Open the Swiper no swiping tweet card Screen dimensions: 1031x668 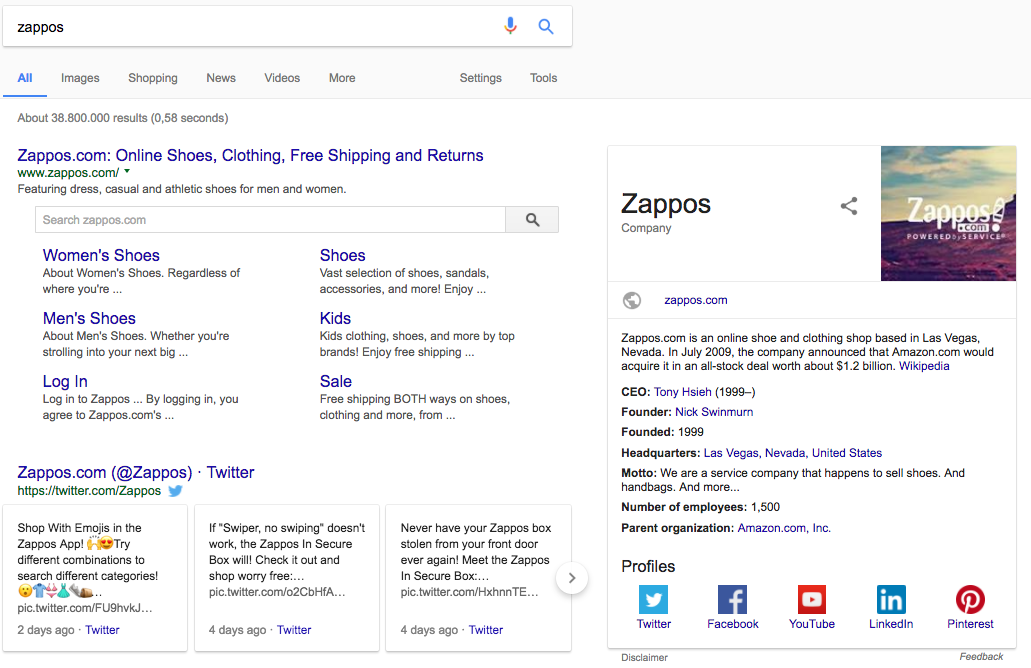click(x=287, y=578)
